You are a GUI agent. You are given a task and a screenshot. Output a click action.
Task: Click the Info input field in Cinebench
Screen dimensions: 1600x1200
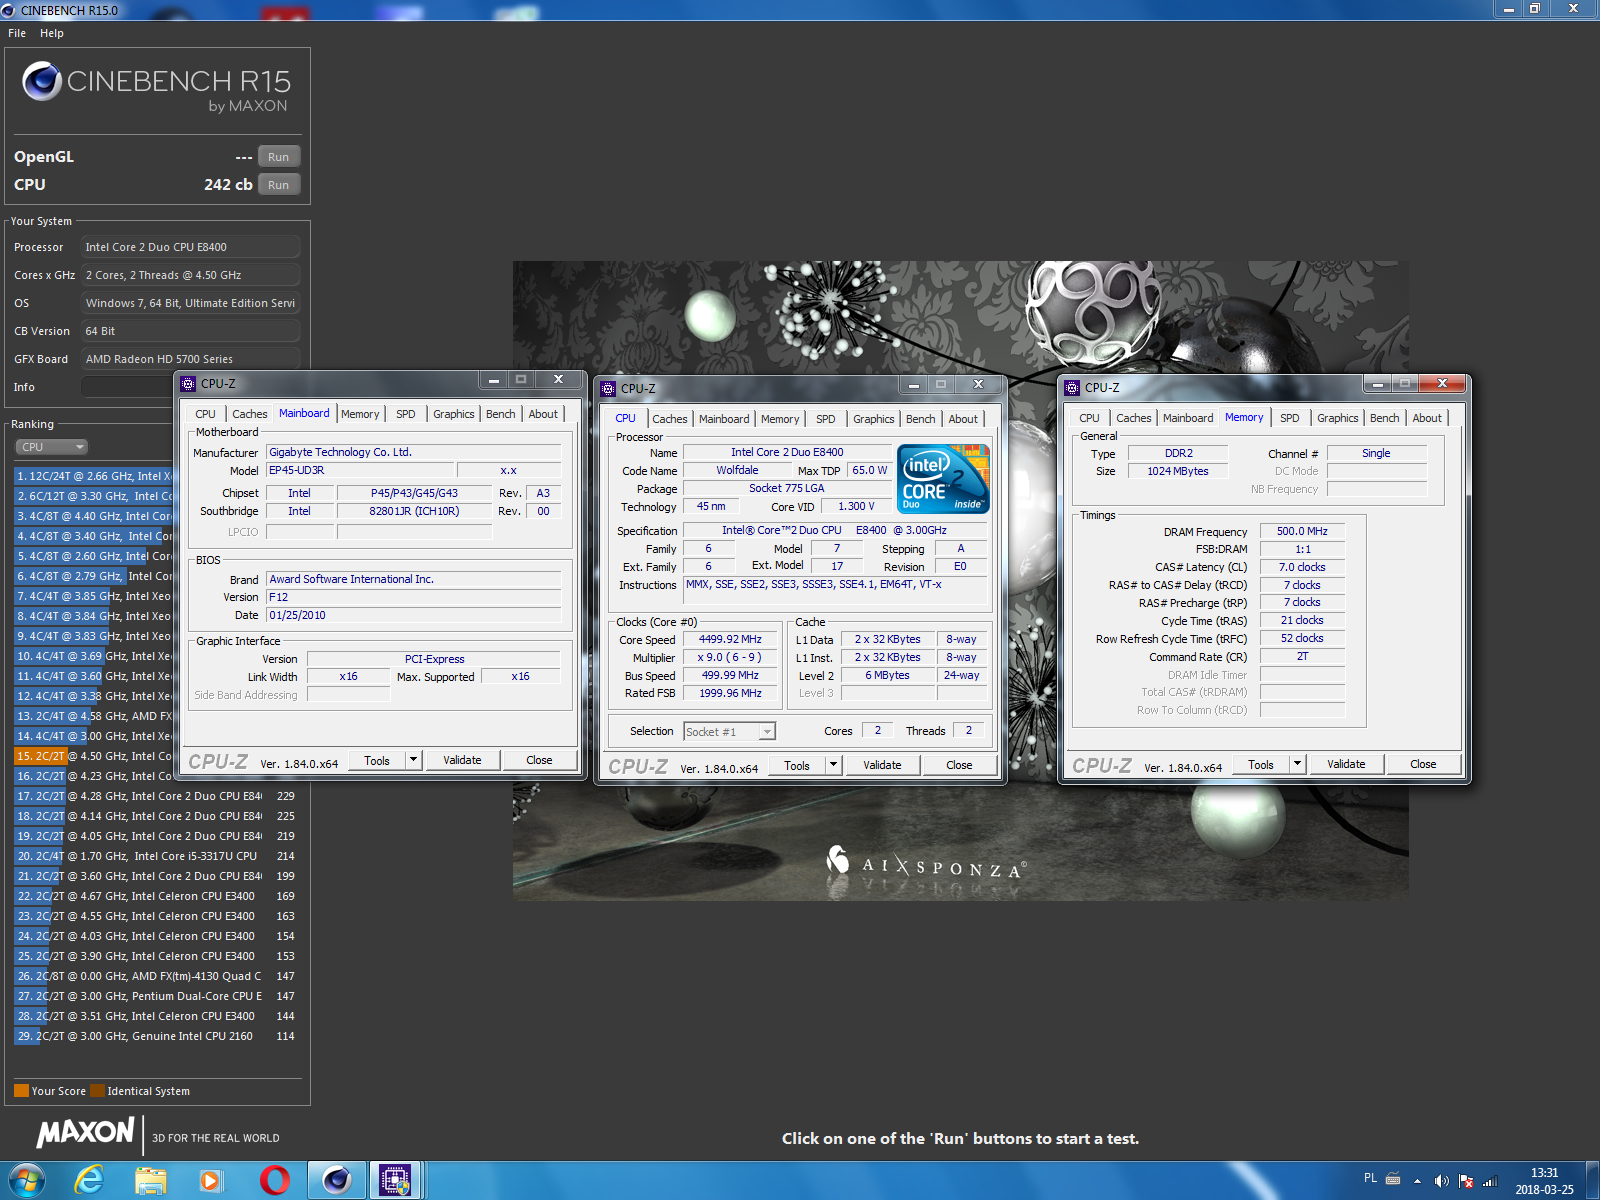[128, 387]
